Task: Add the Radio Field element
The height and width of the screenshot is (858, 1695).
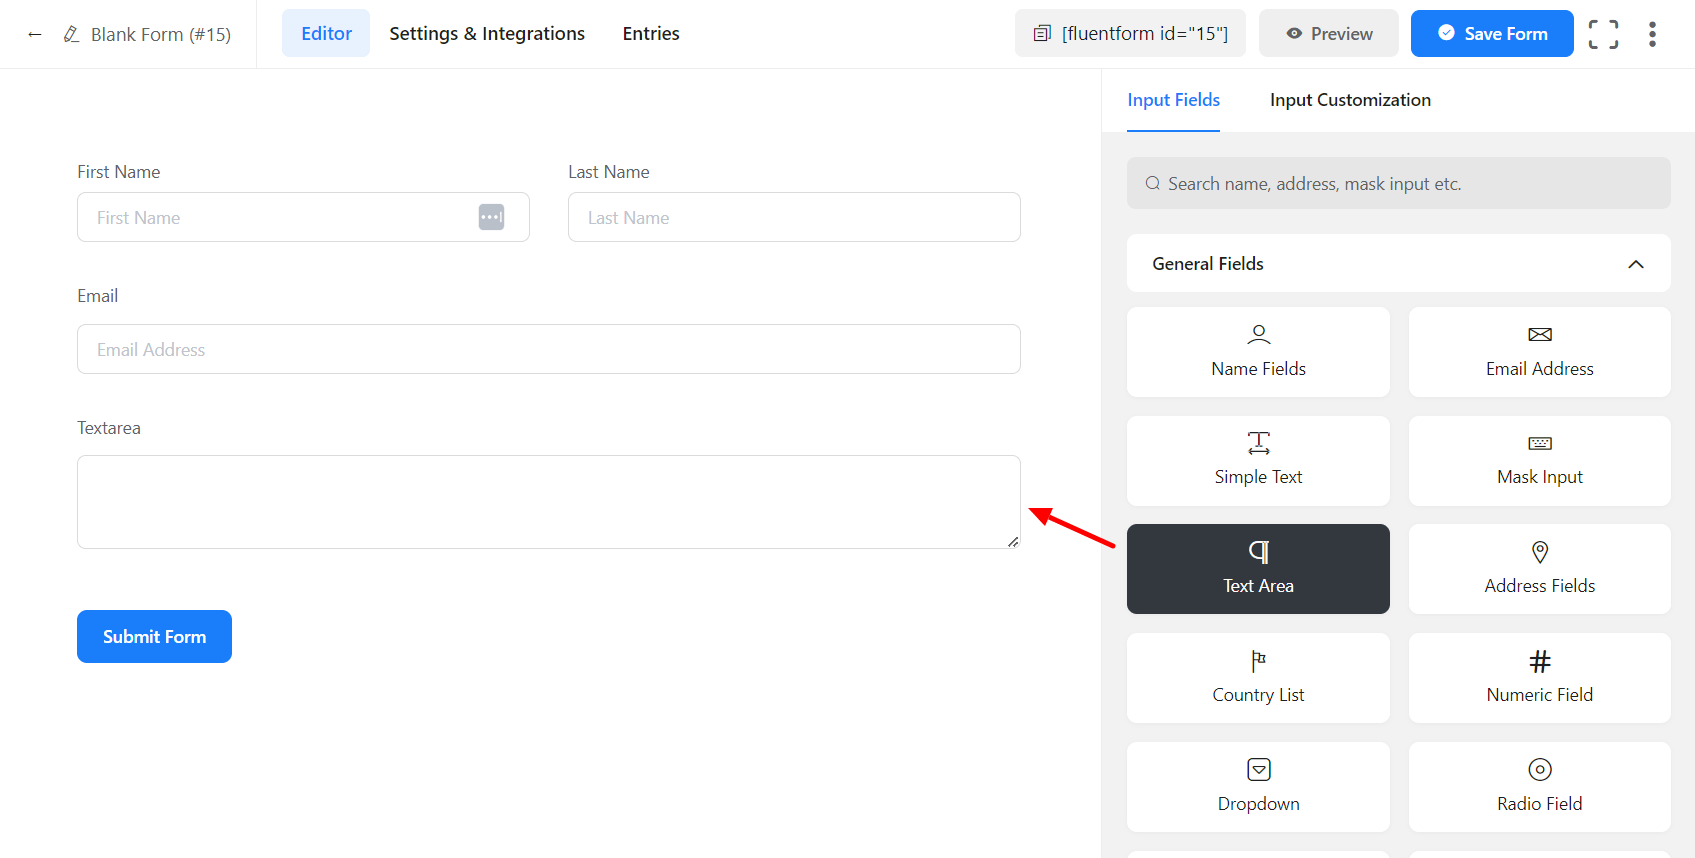Action: [x=1539, y=787]
